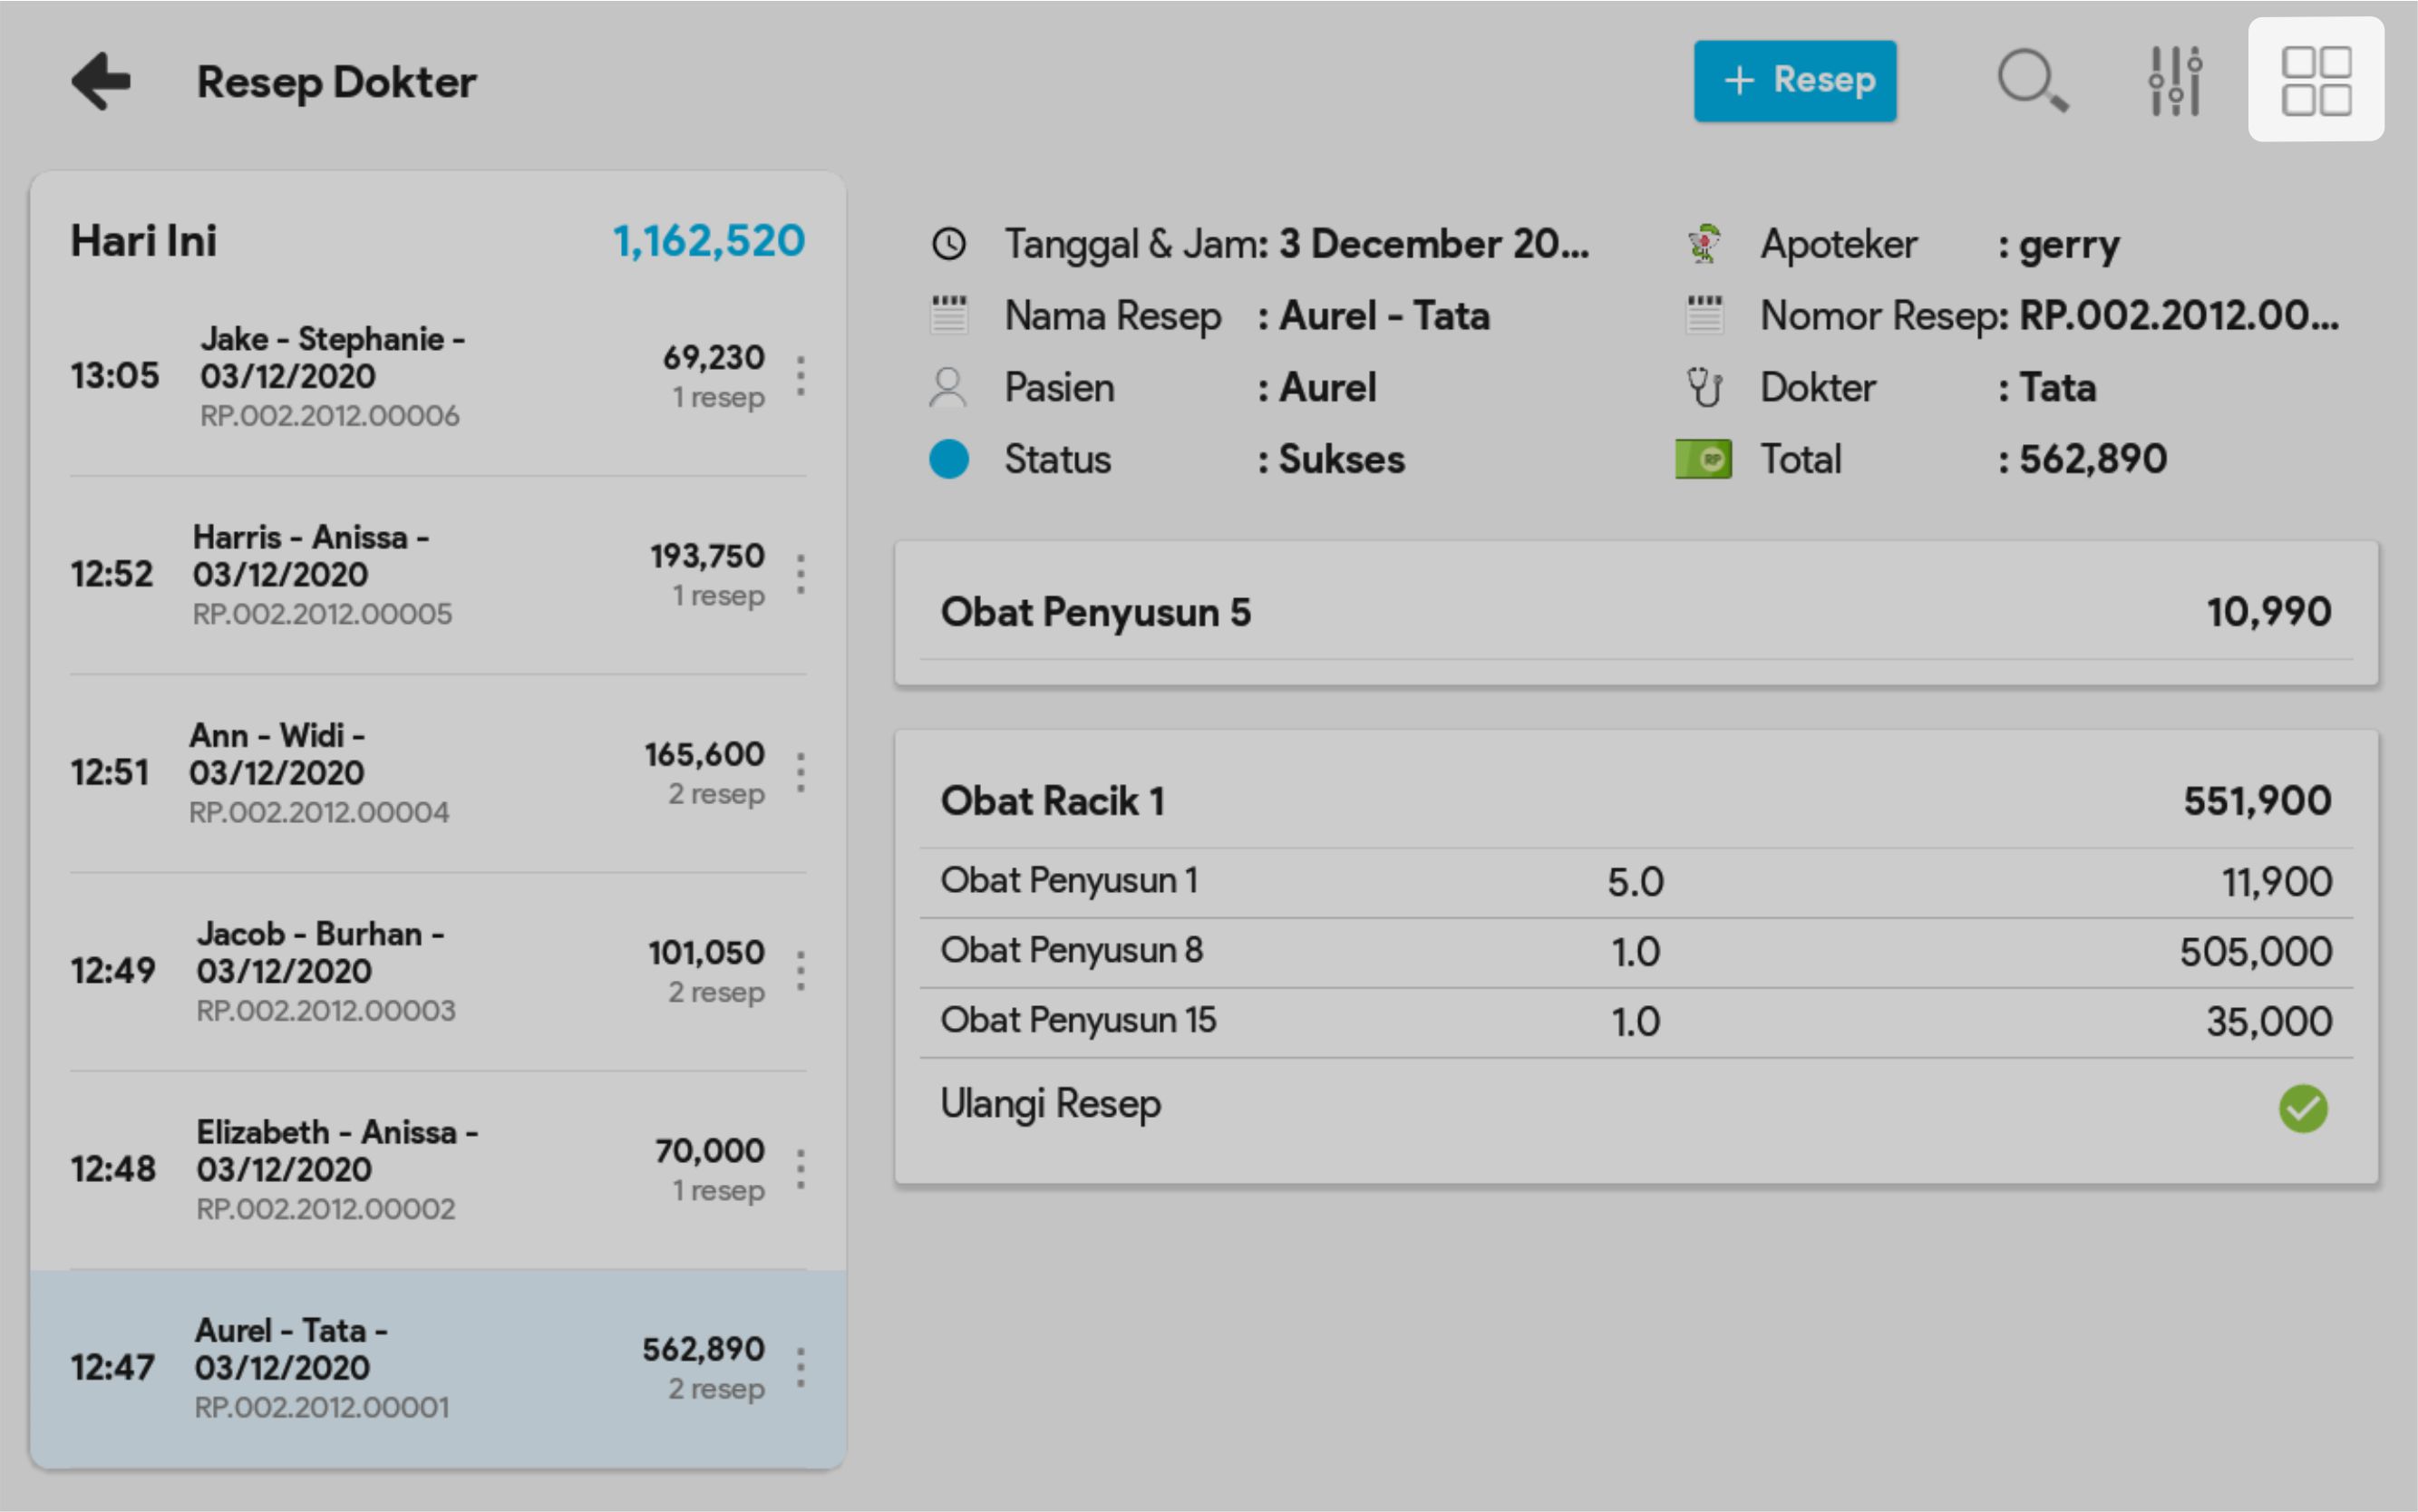Select the Elizabeth - Anissa prescription entry
2418x1512 pixels.
[x=400, y=1169]
